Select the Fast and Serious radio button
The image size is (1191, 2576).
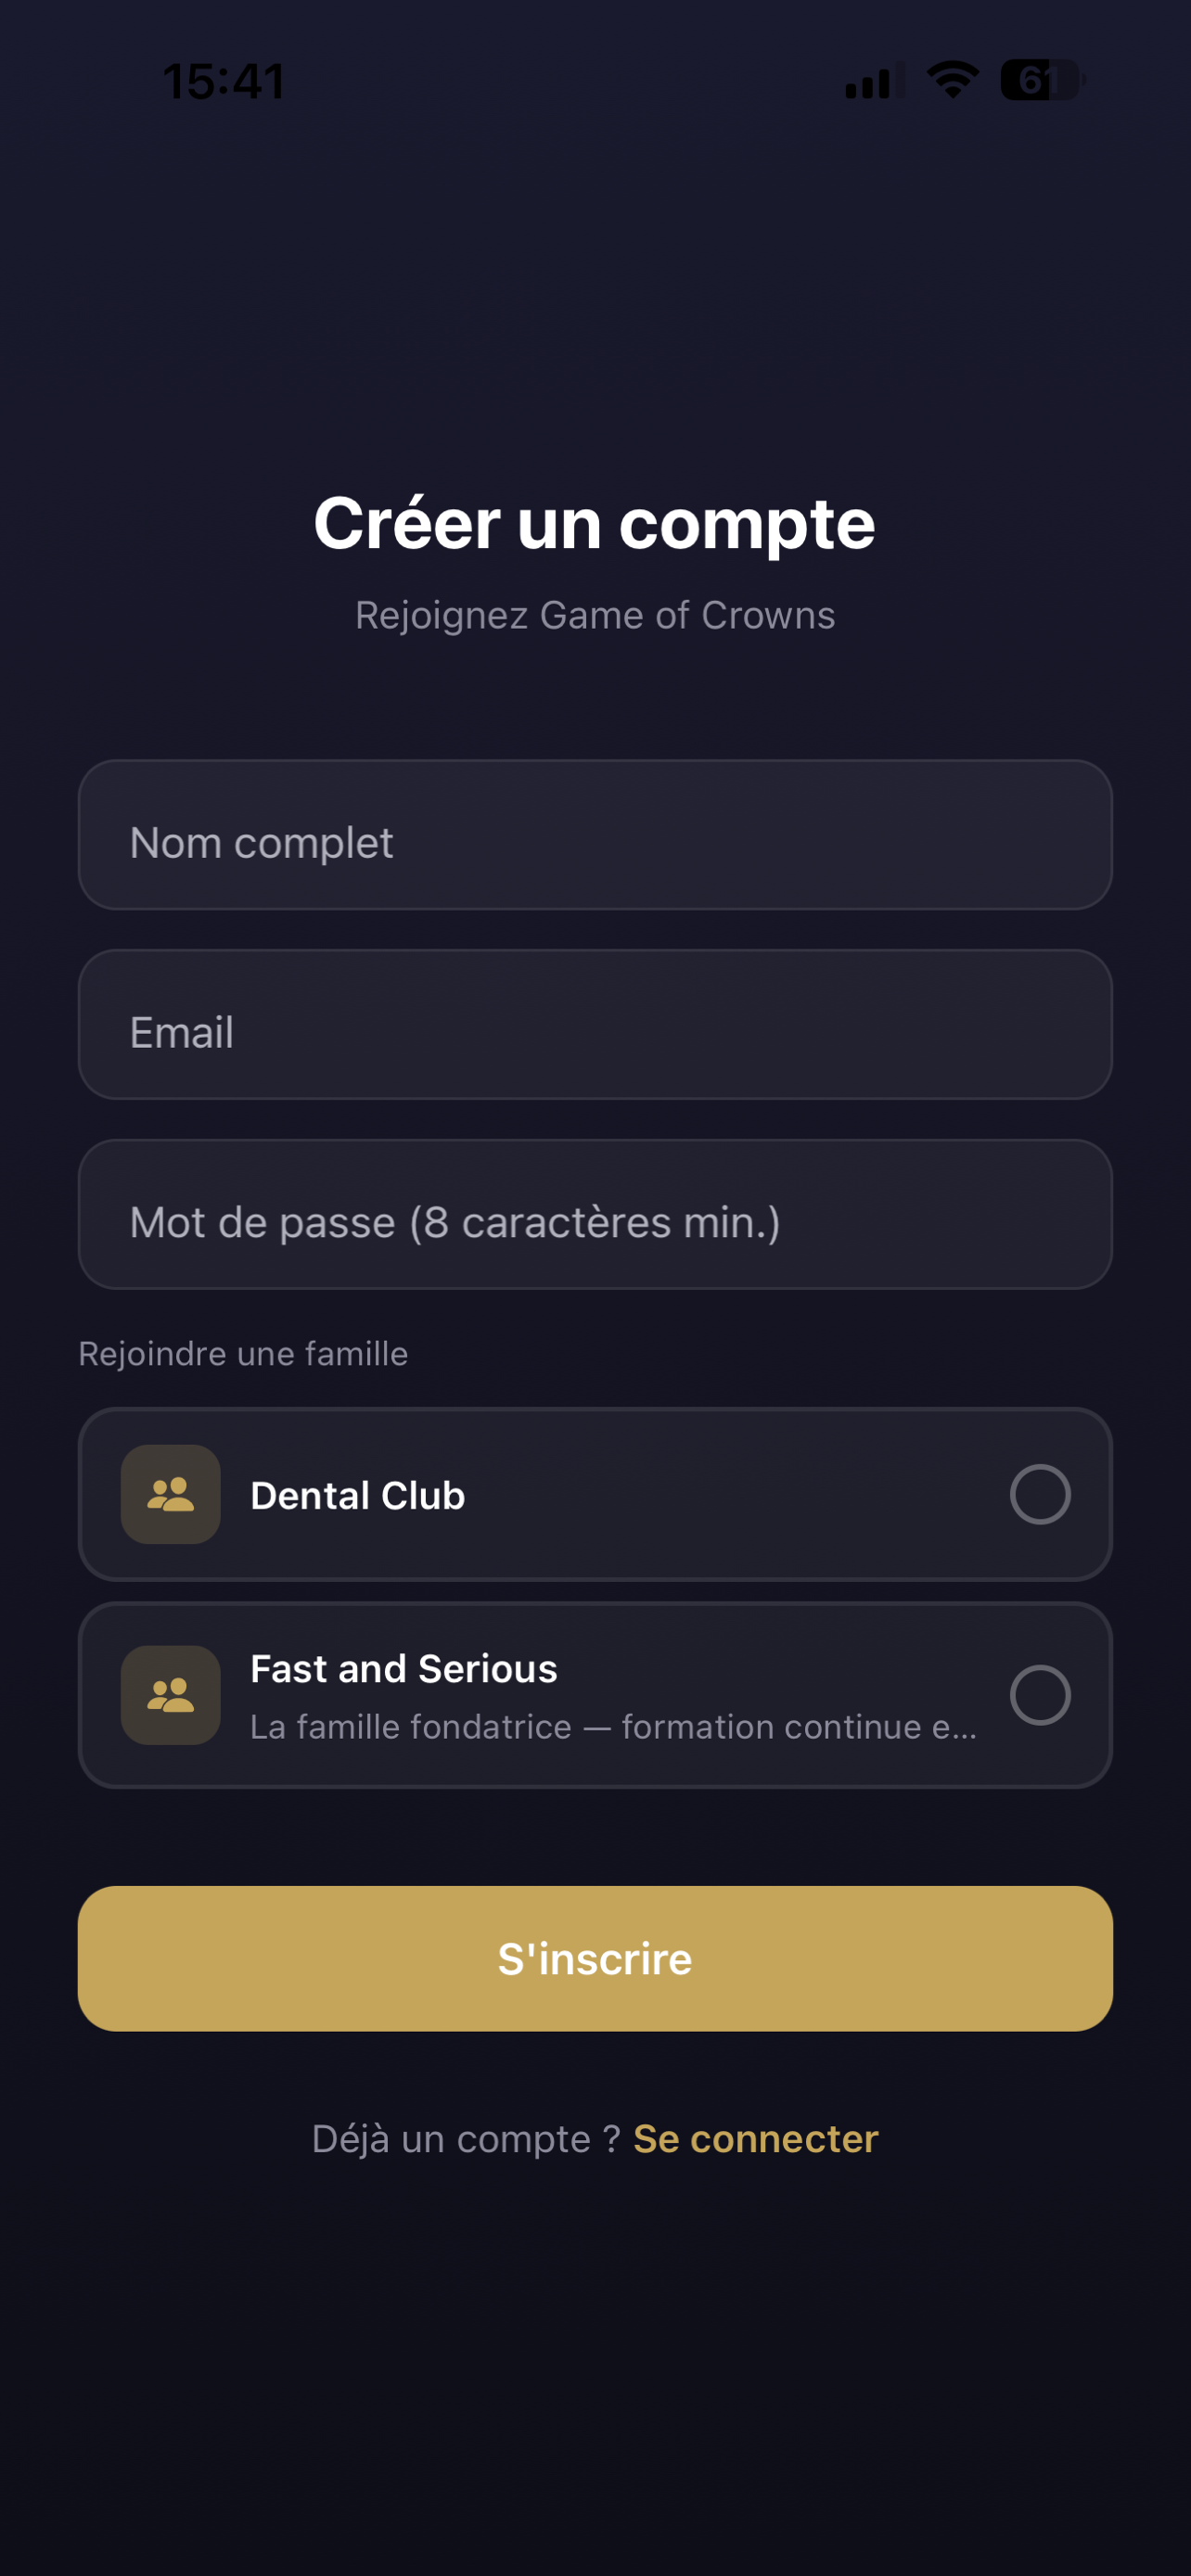tap(1040, 1695)
